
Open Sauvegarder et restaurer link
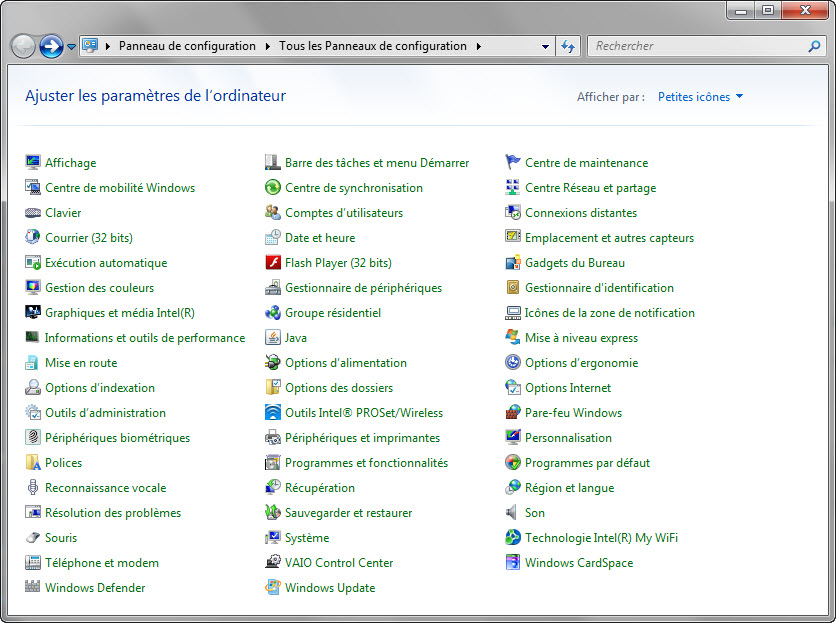tap(349, 513)
